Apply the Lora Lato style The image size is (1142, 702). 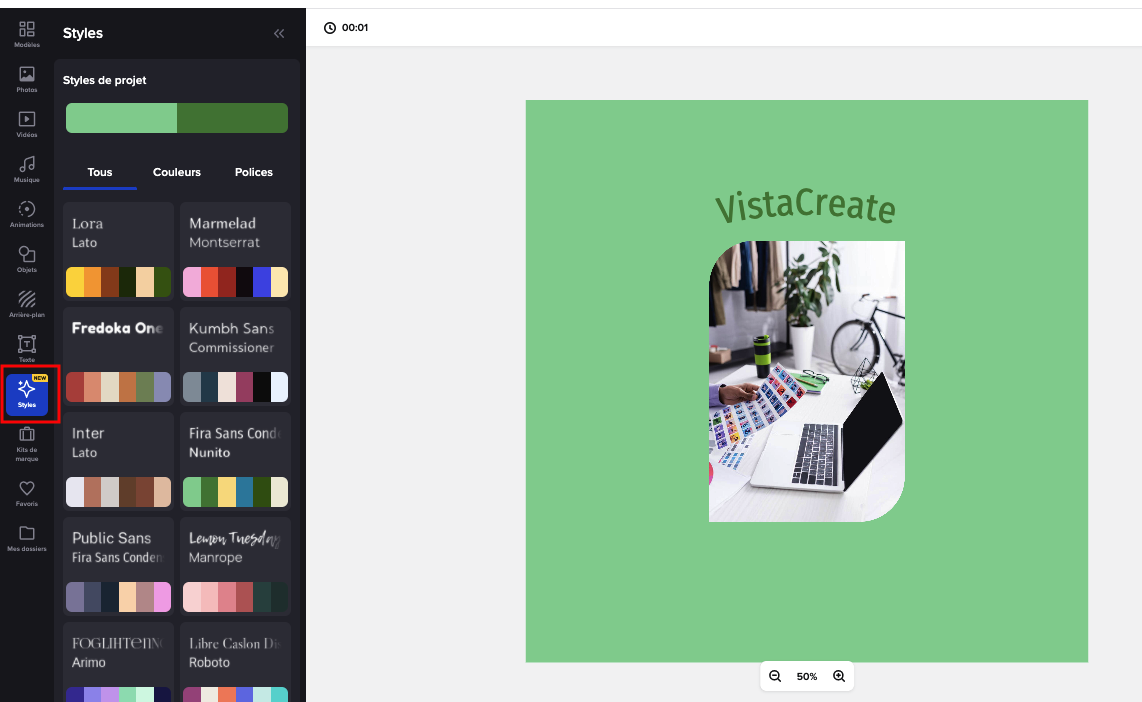(119, 251)
